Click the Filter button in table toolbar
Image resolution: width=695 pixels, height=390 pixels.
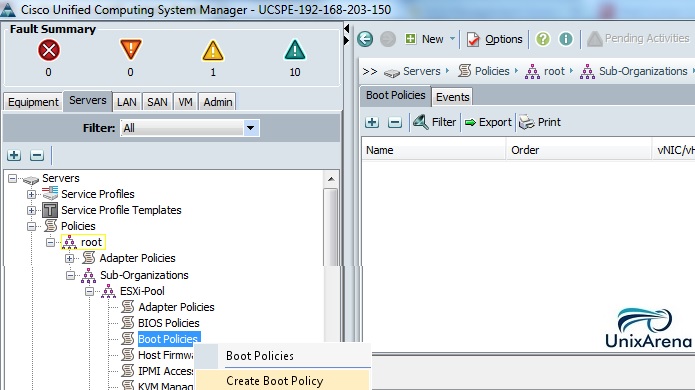click(x=434, y=122)
